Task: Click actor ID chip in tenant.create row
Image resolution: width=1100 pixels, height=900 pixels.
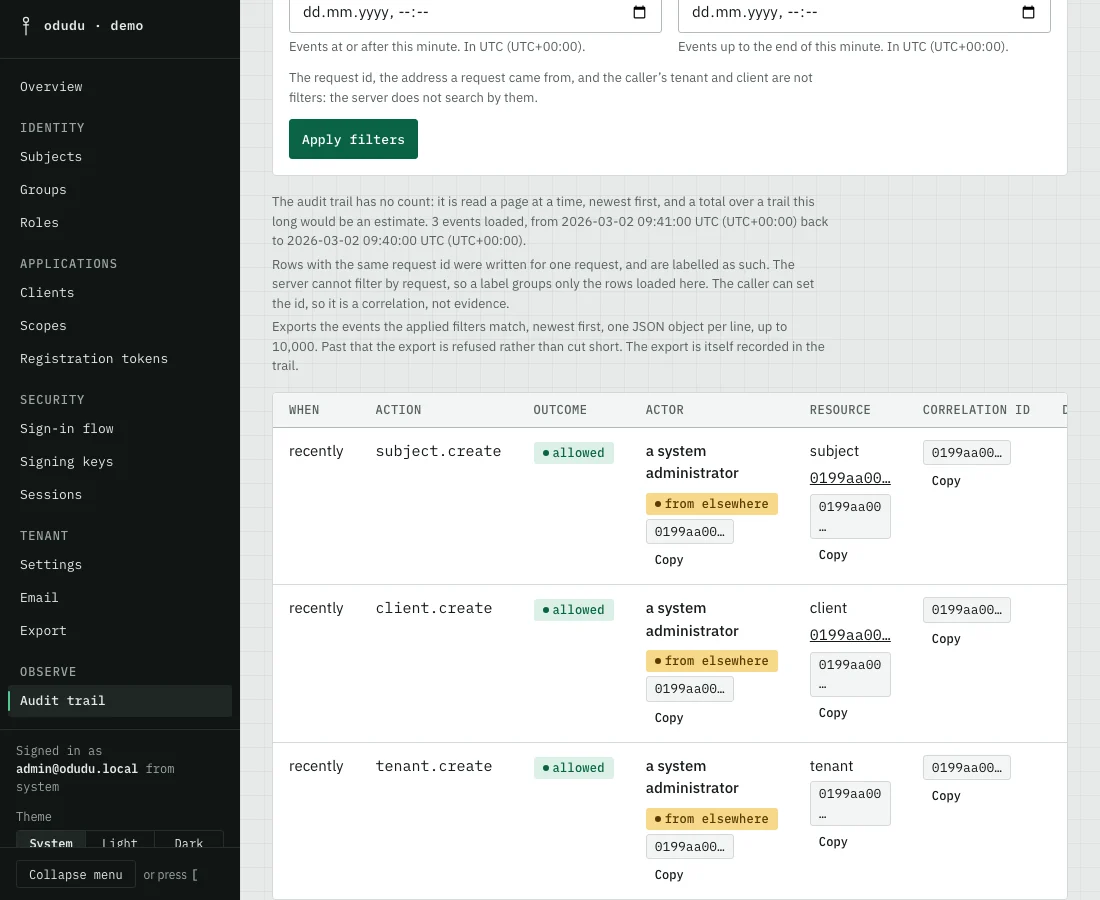Action: [x=690, y=847]
